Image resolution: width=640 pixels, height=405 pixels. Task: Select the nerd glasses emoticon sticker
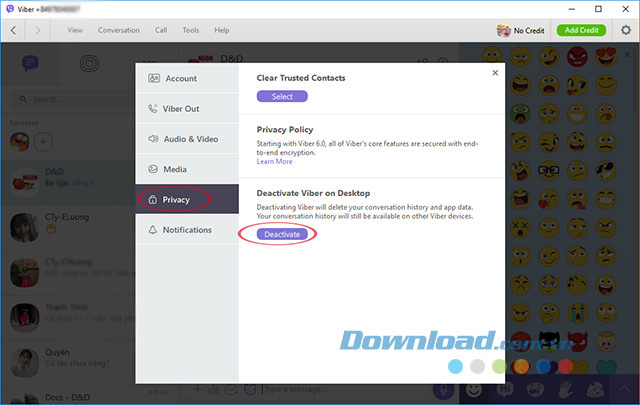(x=549, y=171)
